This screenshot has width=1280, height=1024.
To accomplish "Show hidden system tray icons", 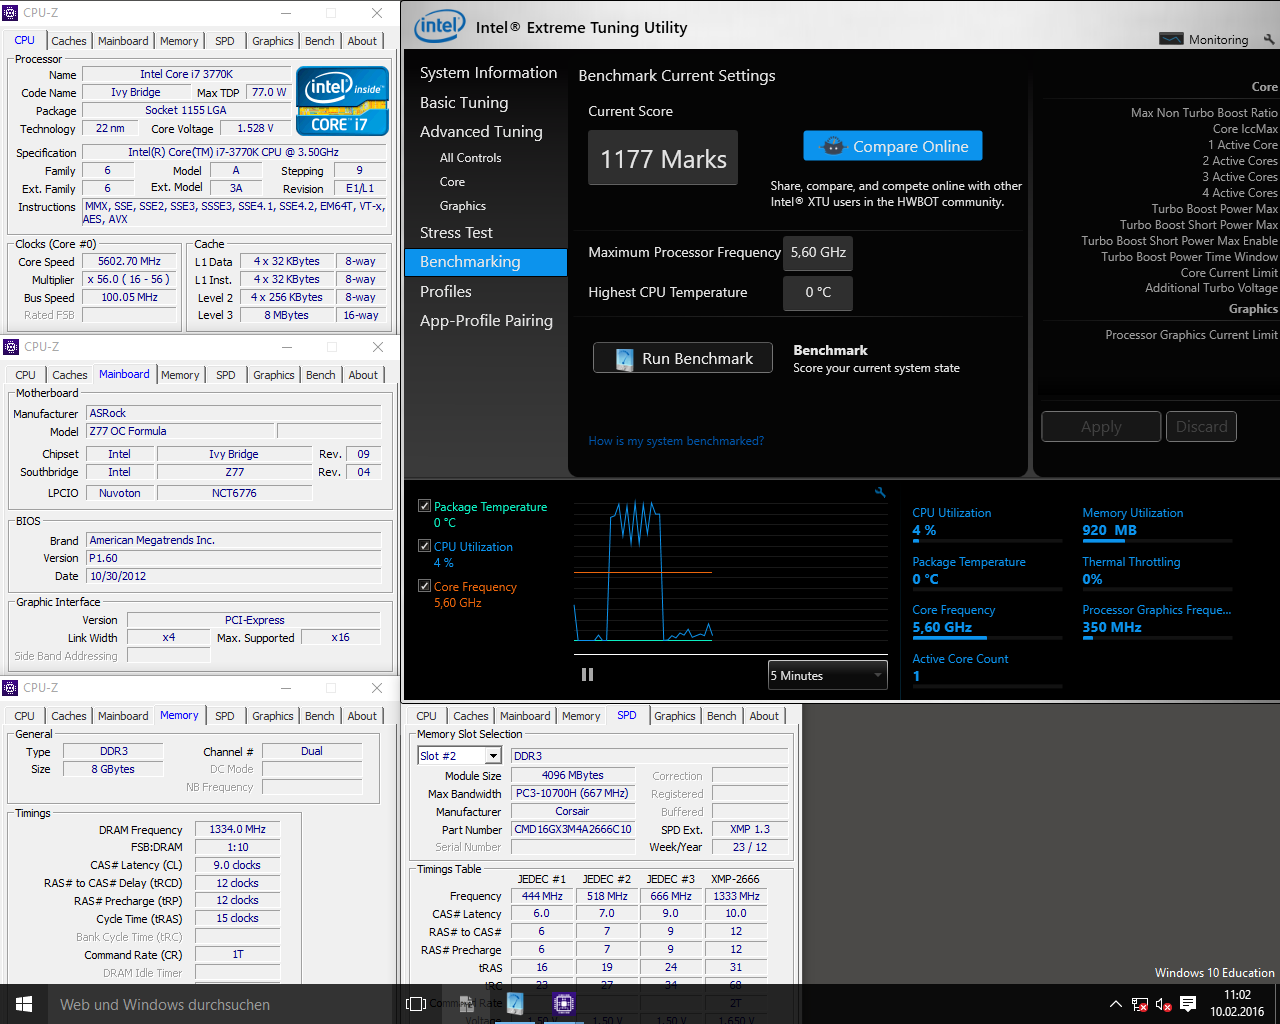I will click(1116, 1004).
